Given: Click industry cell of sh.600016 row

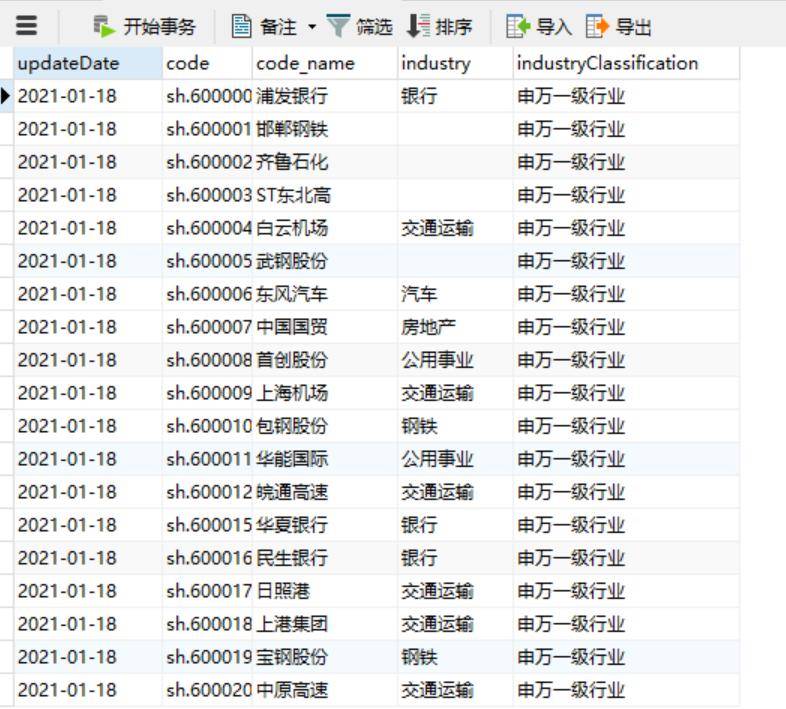Looking at the screenshot, I should [x=455, y=558].
